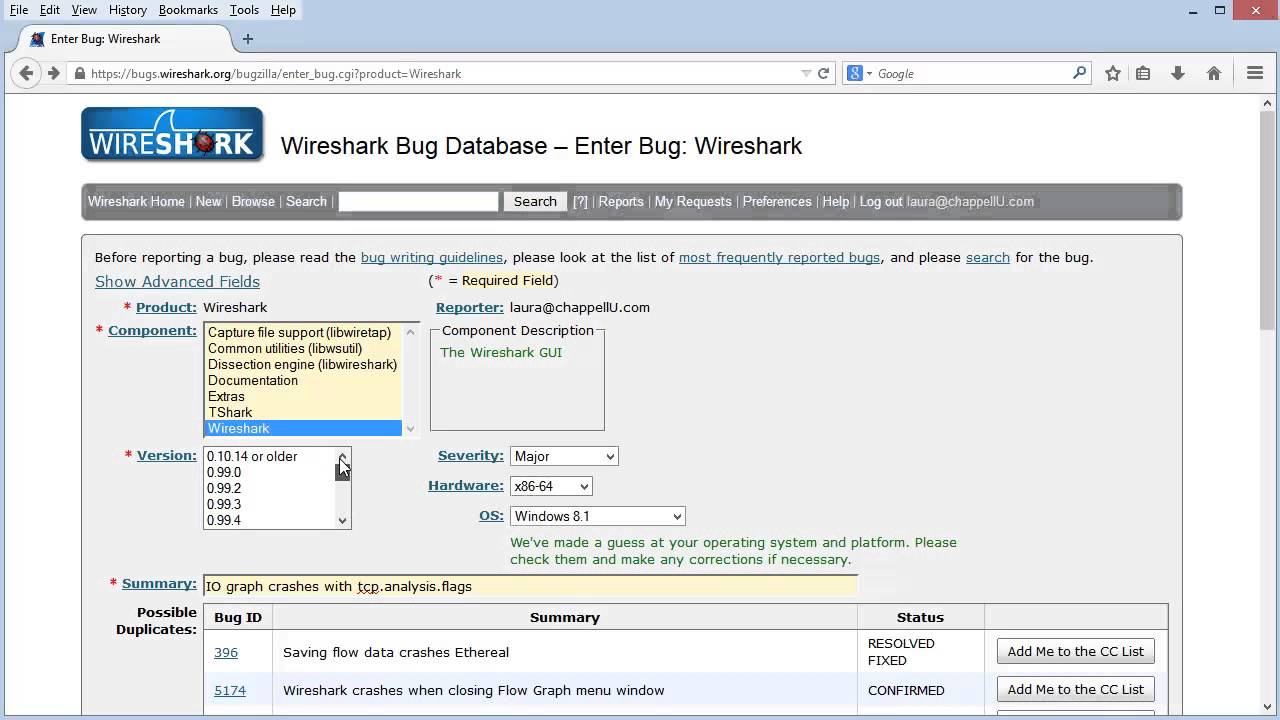Click the Search button in Bugzilla header

coord(535,201)
